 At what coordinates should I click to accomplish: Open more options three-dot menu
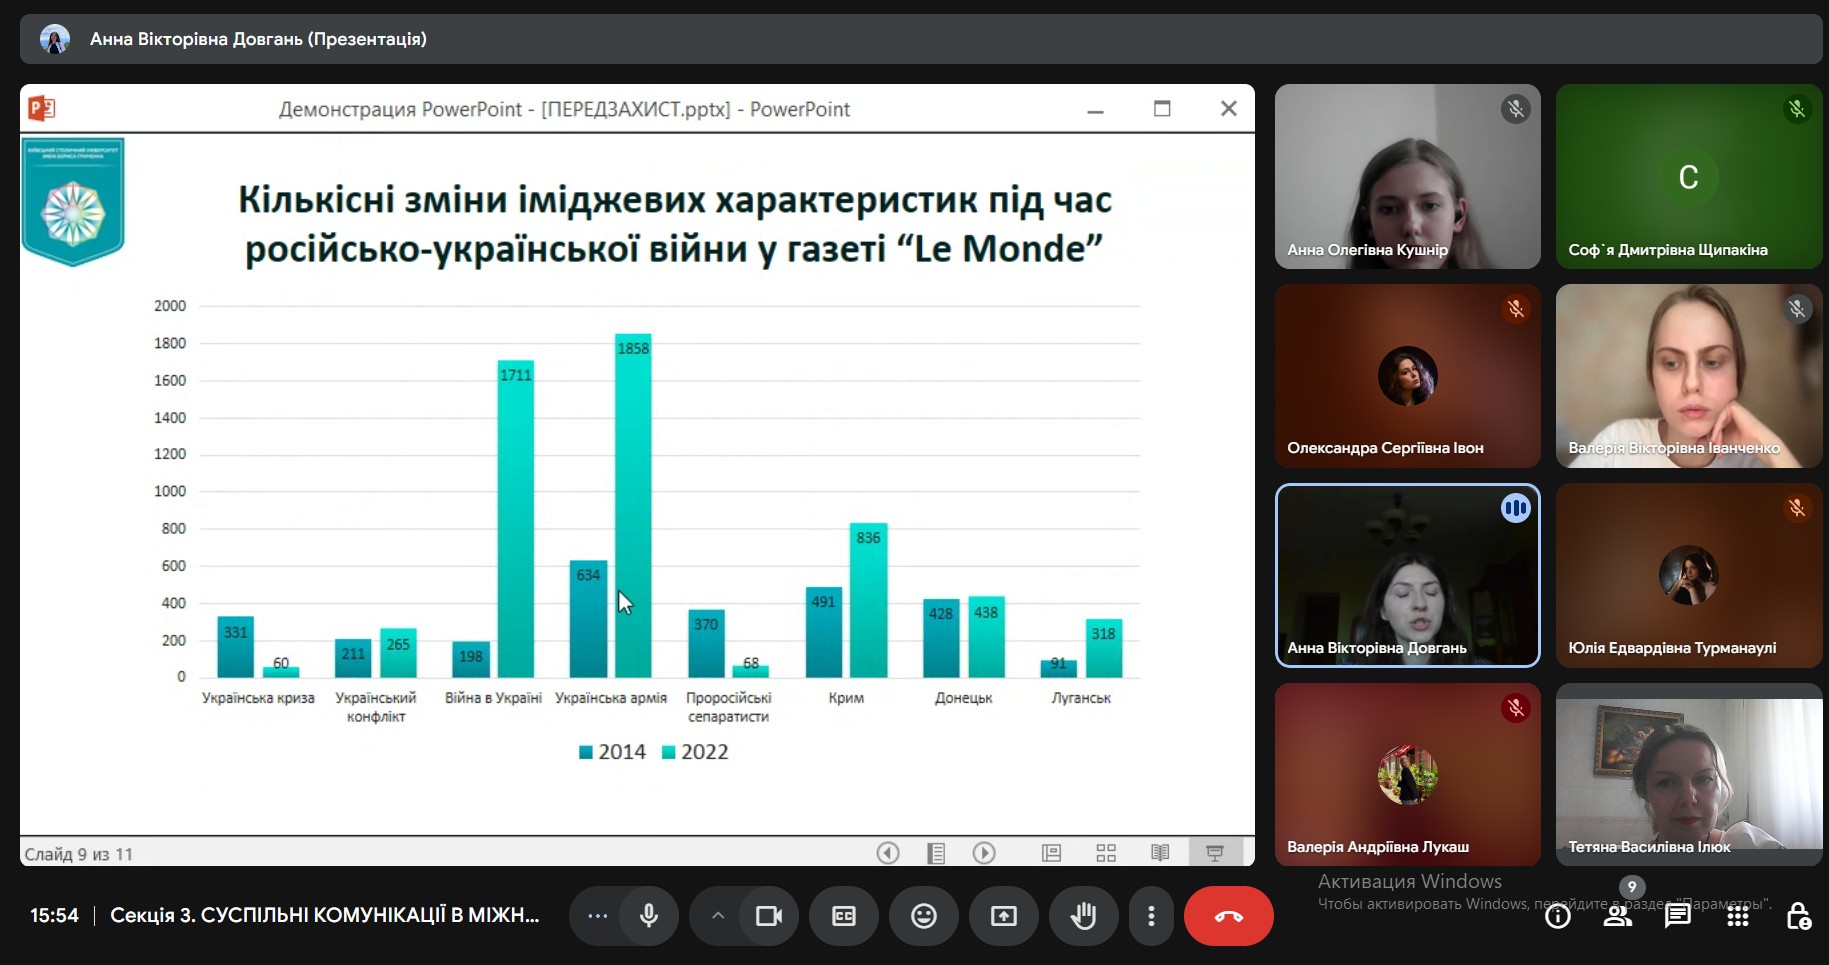pyautogui.click(x=1151, y=916)
